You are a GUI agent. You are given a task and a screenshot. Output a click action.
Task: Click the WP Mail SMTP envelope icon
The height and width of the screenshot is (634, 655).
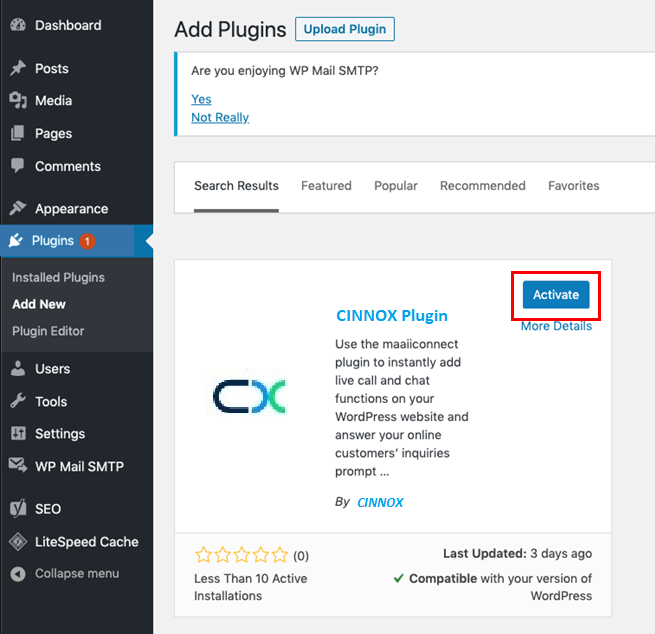(x=18, y=466)
